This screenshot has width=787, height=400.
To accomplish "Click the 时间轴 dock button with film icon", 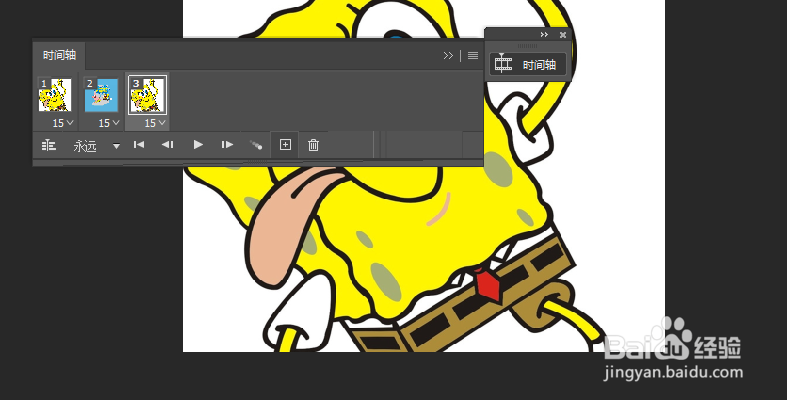I will (528, 65).
